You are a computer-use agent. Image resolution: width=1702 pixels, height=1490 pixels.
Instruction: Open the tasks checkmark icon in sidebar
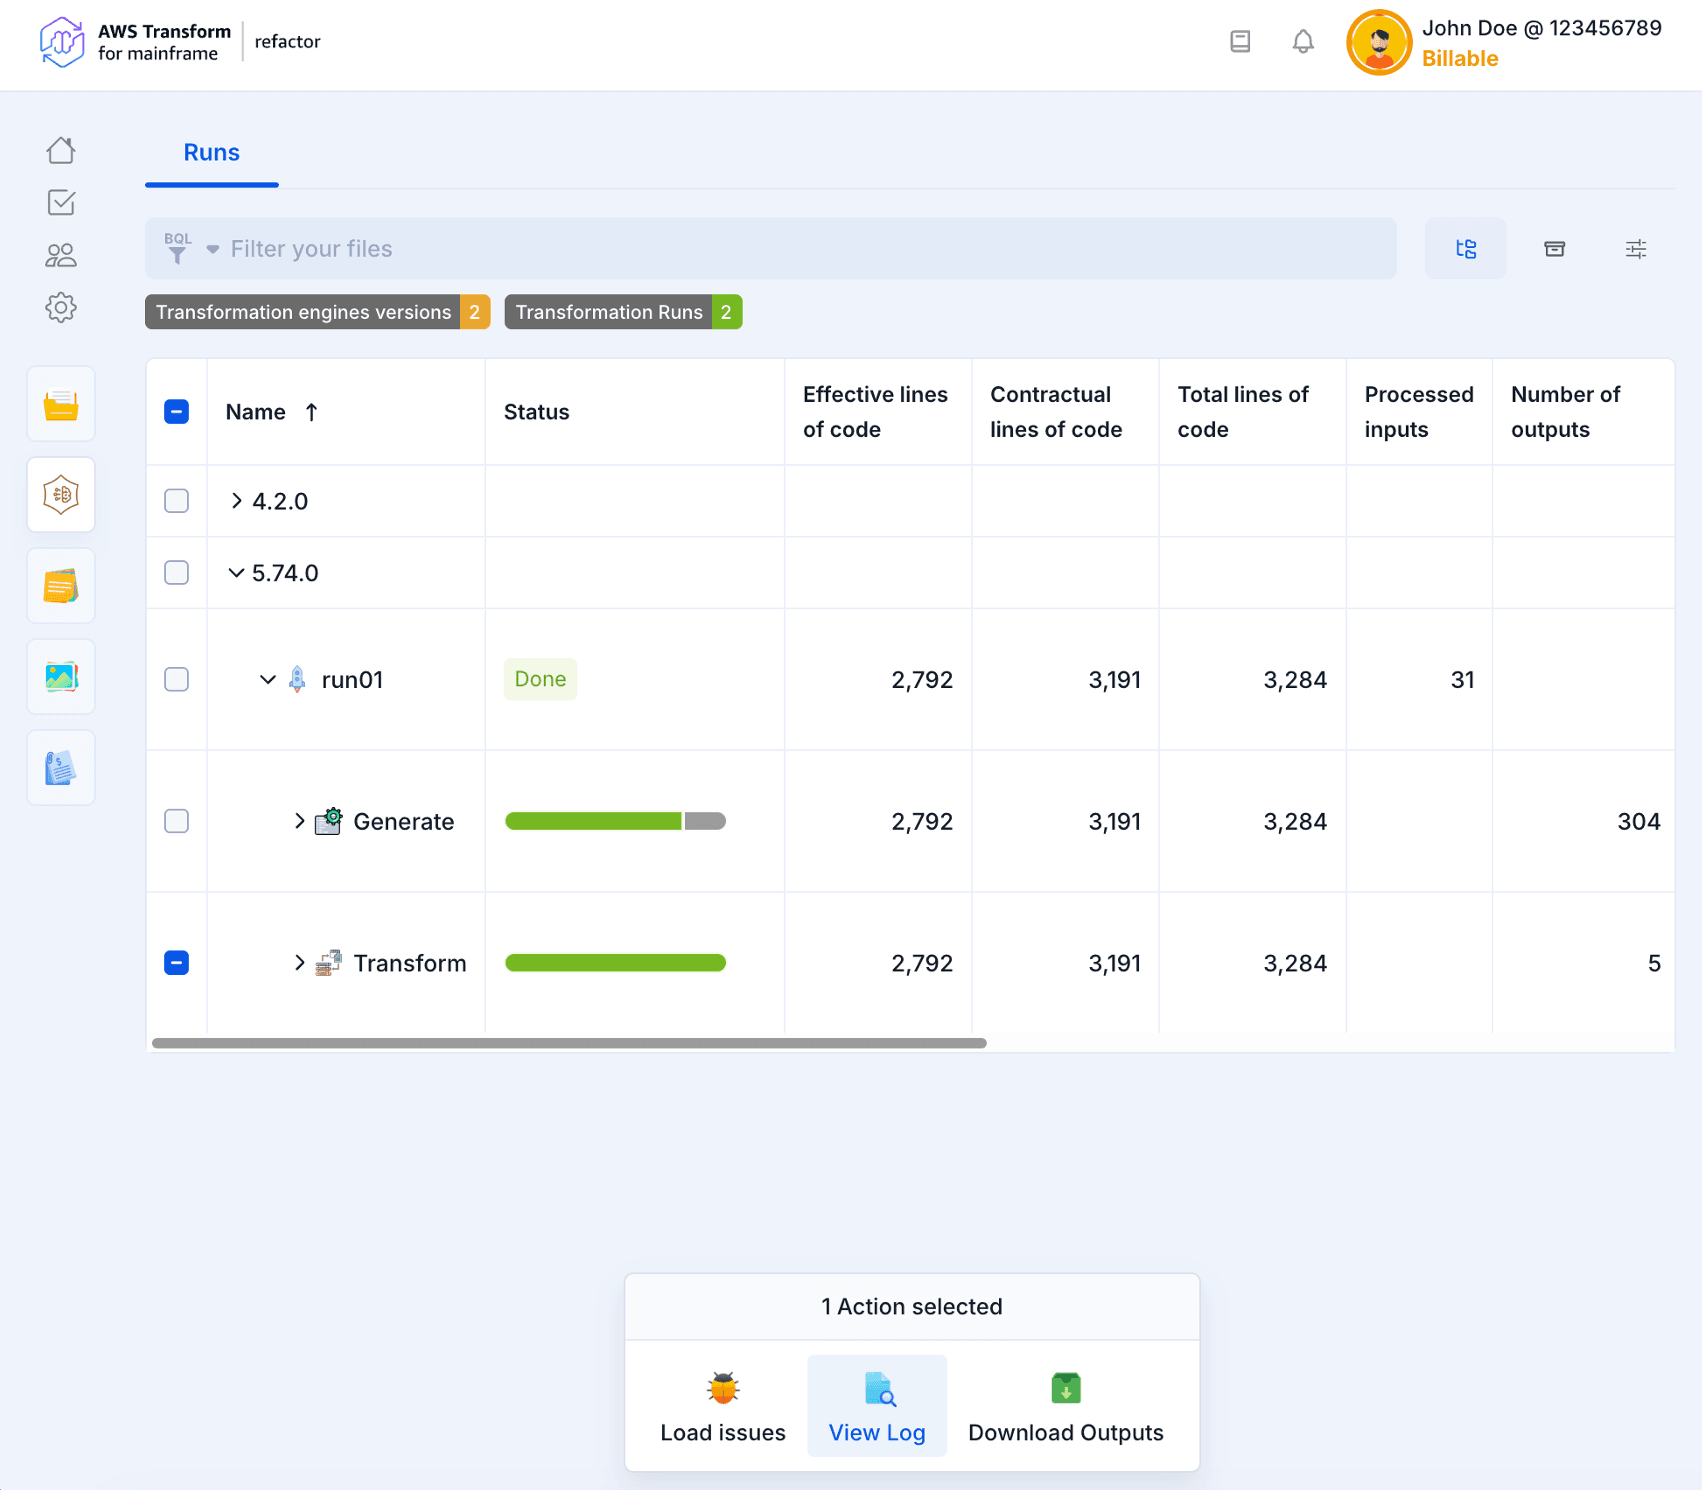(61, 203)
